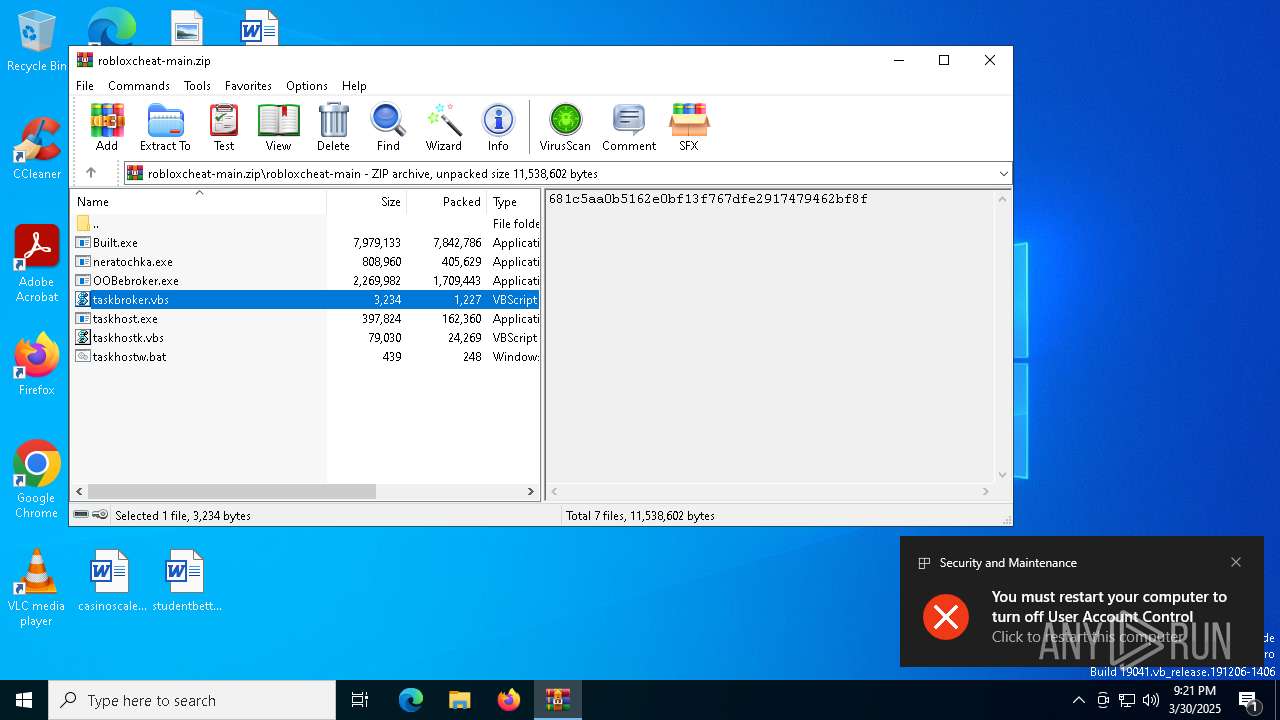Image resolution: width=1280 pixels, height=720 pixels.
Task: Click the drive icon in status bar
Action: (x=81, y=515)
